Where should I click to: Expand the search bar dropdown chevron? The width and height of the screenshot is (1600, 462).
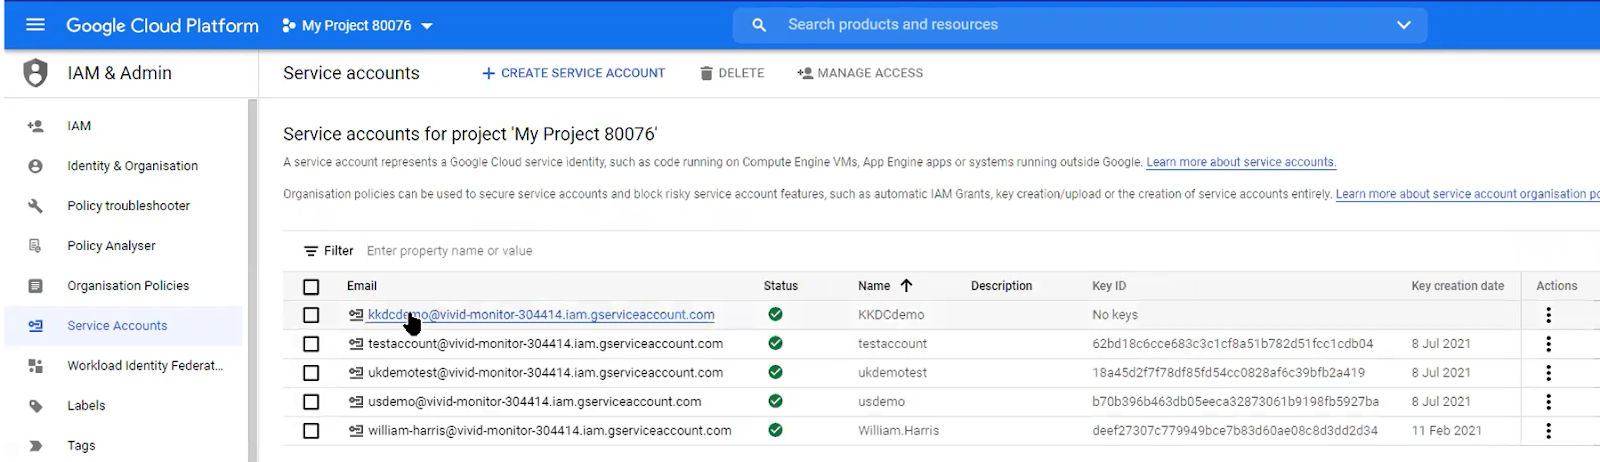1403,25
